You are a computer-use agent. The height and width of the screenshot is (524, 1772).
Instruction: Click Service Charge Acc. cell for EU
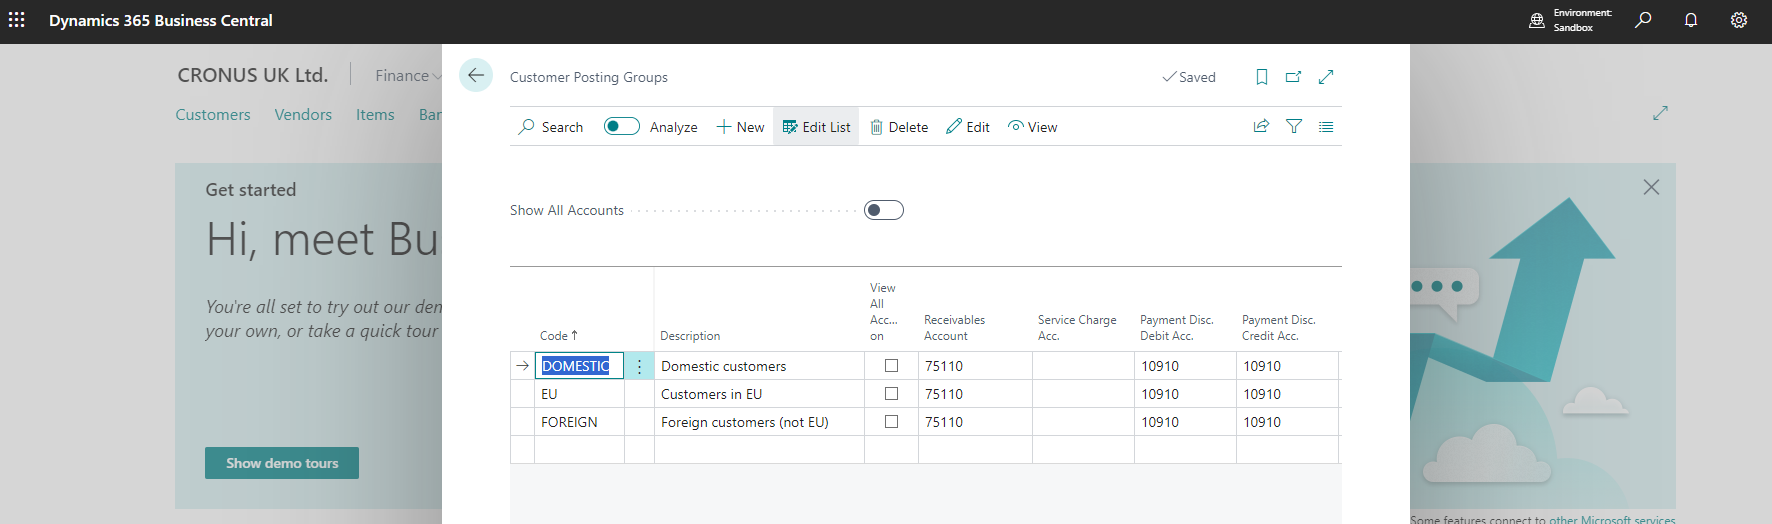tap(1083, 394)
